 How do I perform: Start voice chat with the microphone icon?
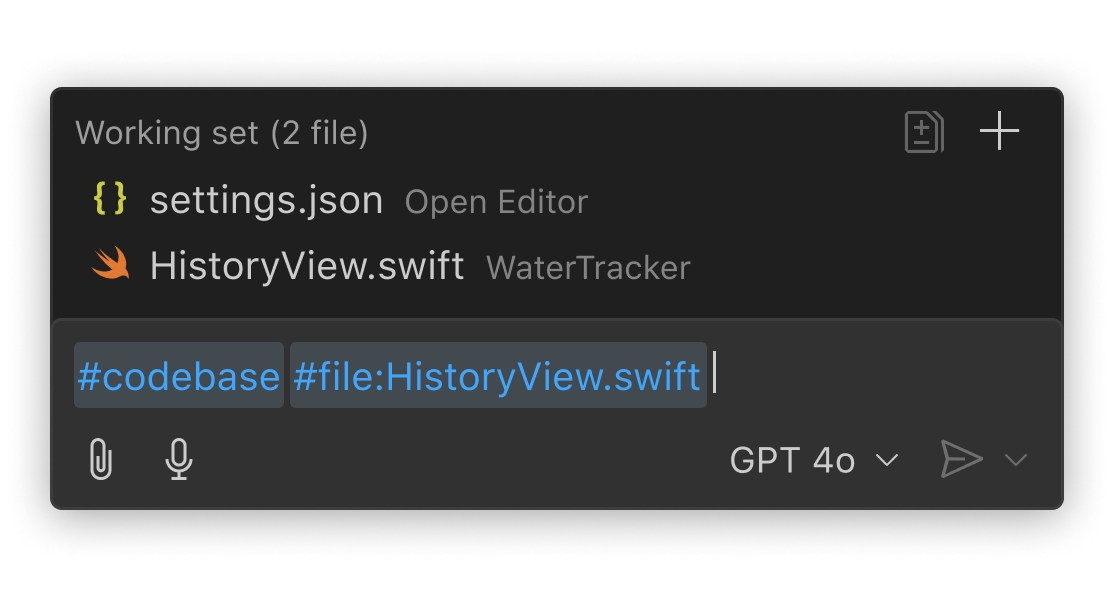click(179, 459)
